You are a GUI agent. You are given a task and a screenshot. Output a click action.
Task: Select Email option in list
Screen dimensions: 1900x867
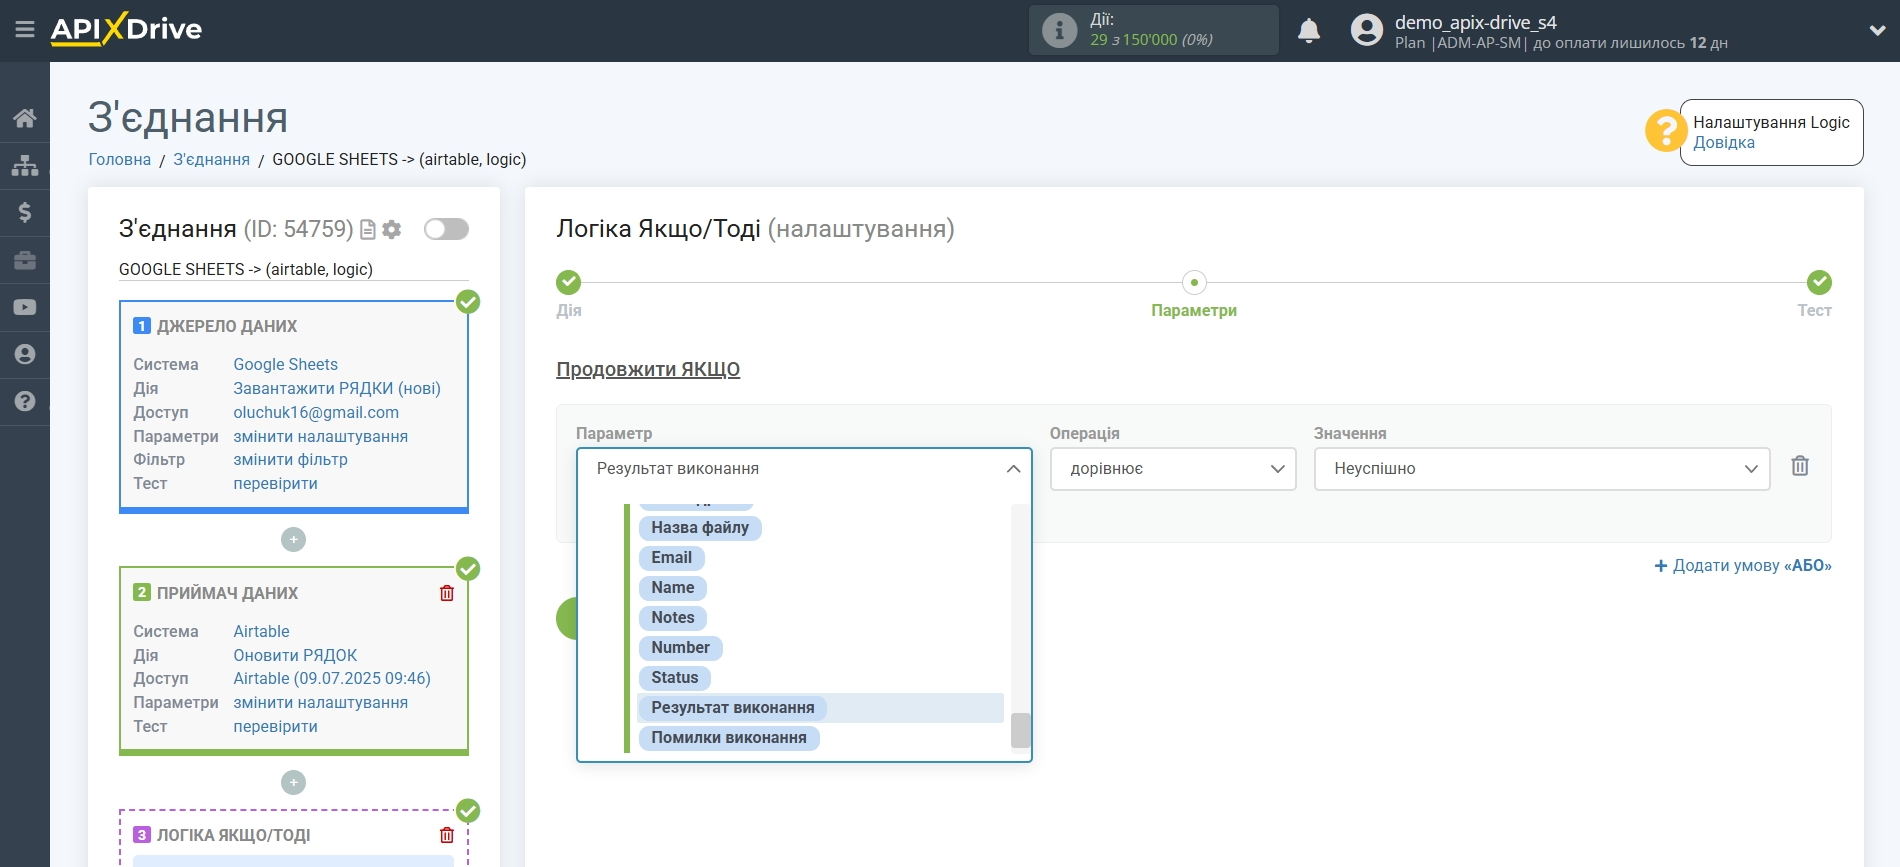coord(672,558)
